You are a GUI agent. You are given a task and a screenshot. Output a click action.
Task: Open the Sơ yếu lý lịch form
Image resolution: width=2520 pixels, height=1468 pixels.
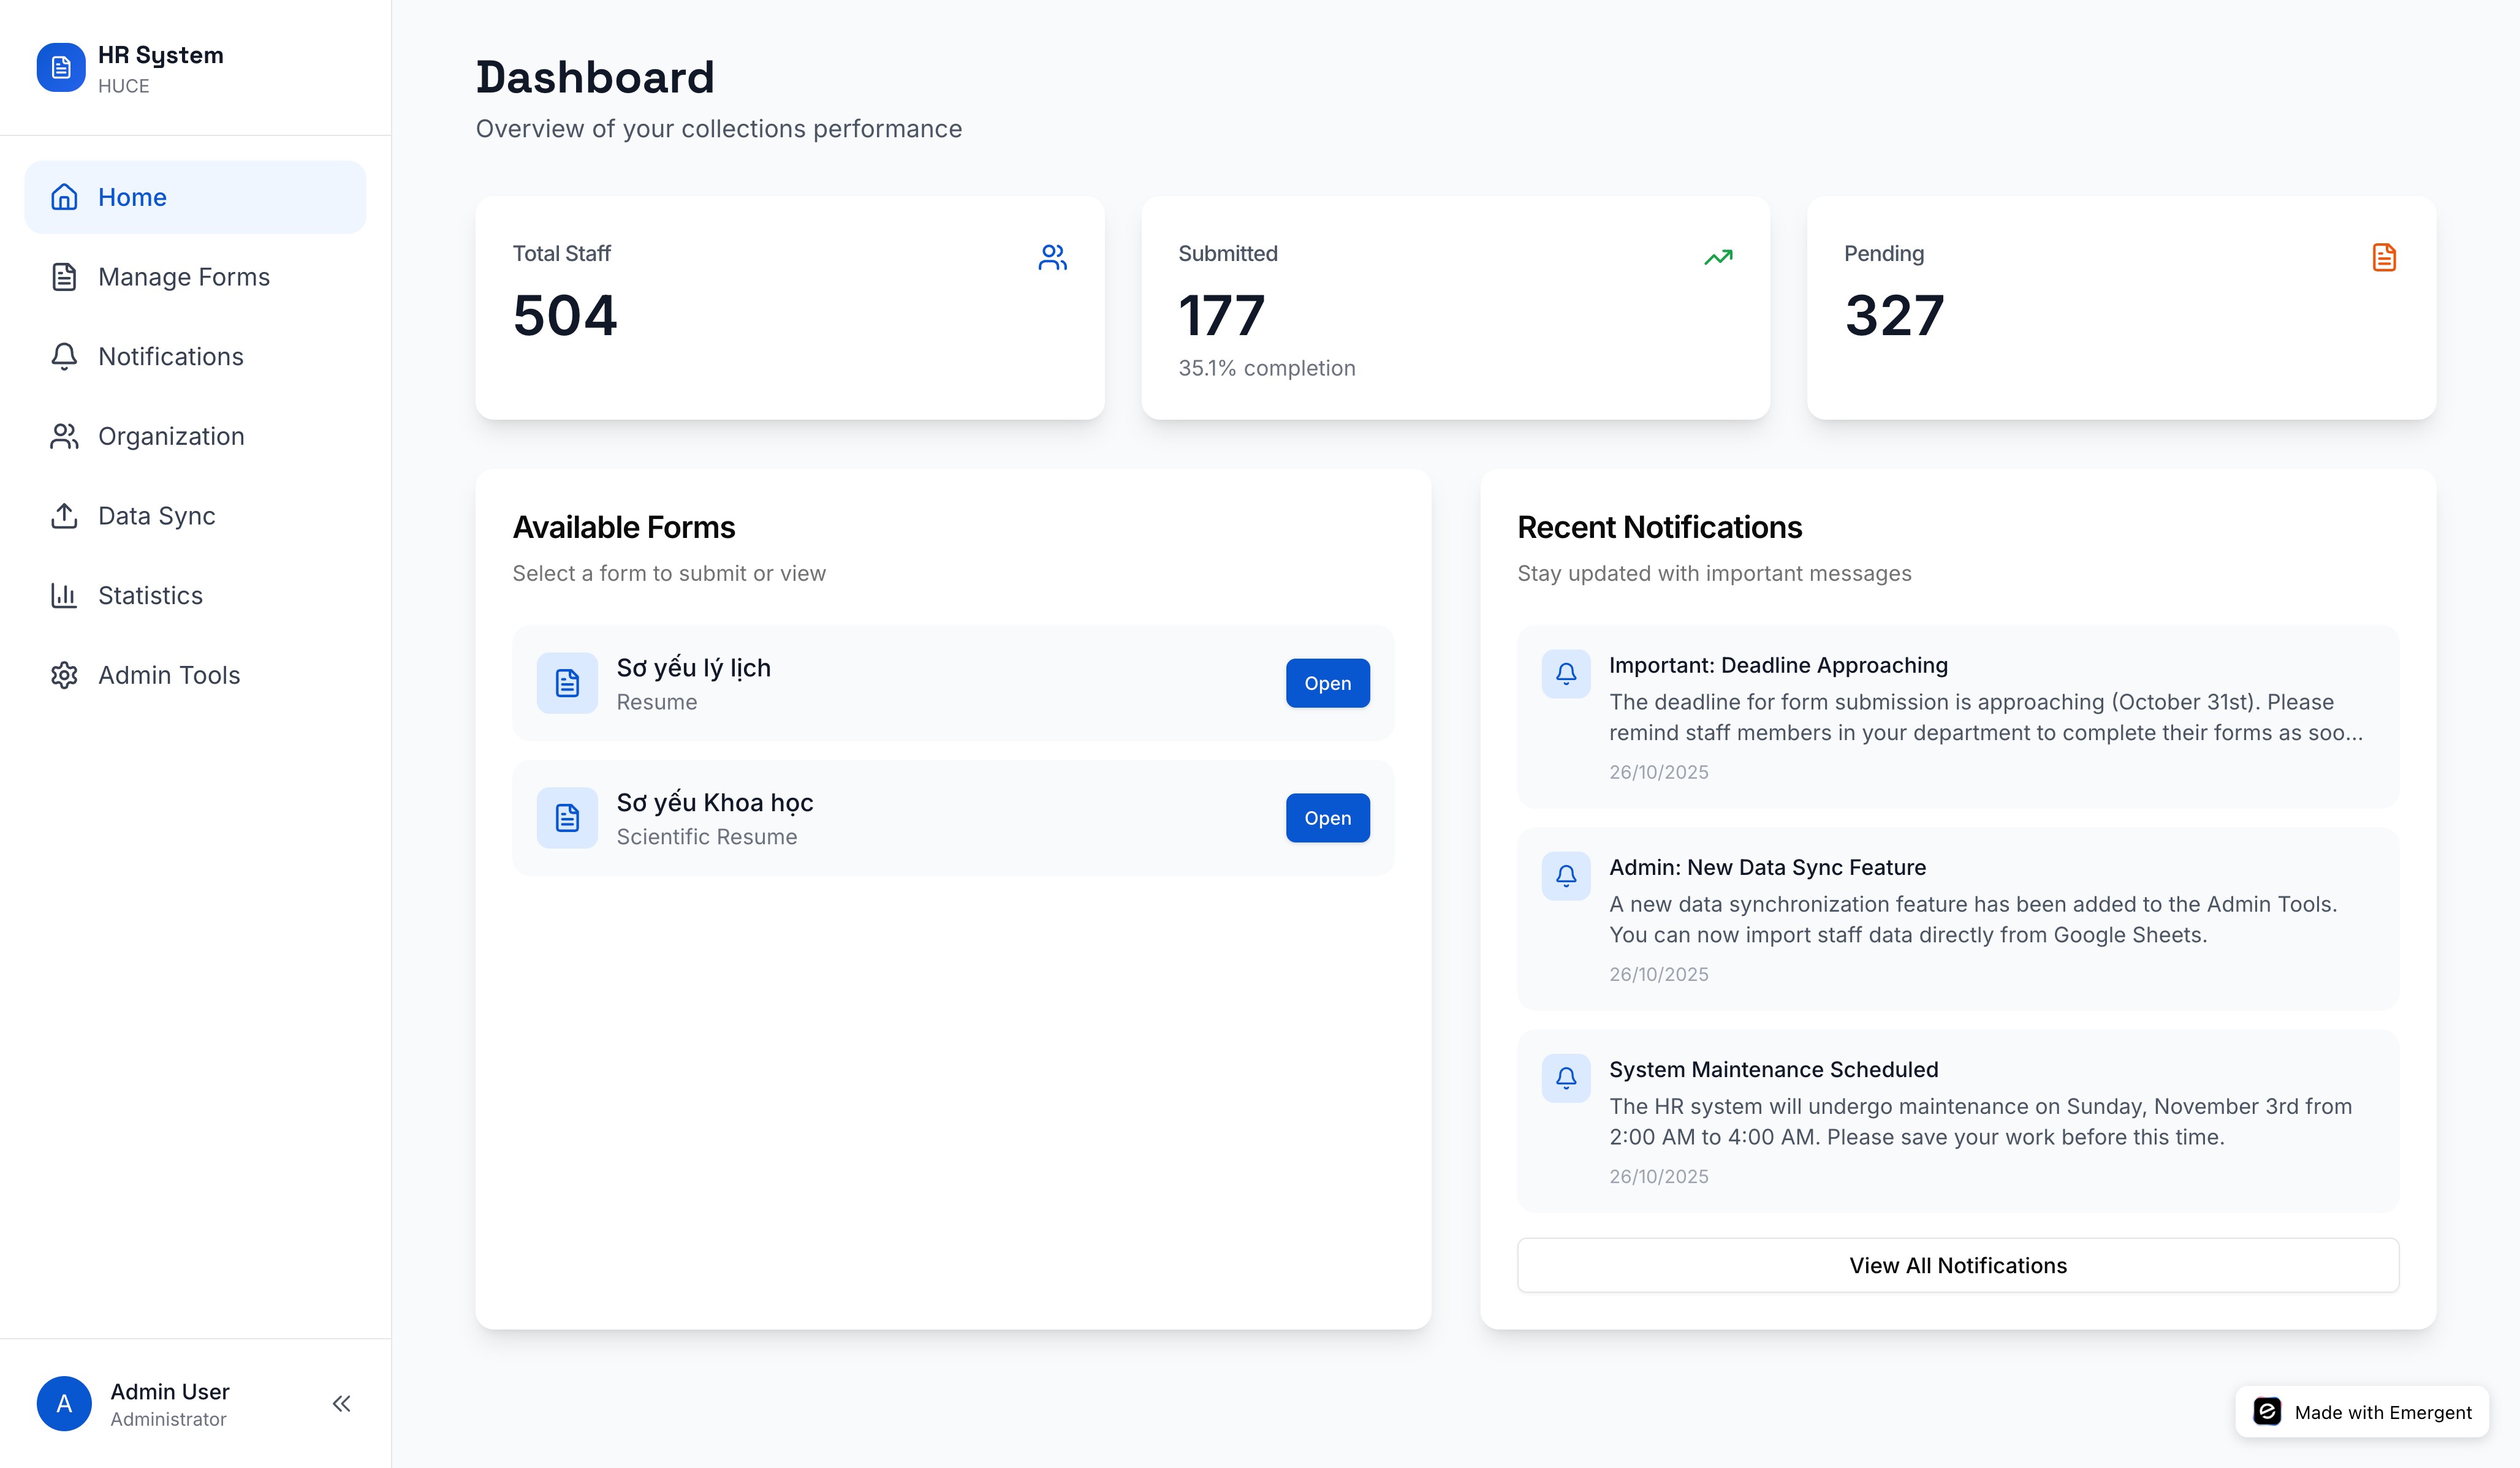[x=1327, y=683]
